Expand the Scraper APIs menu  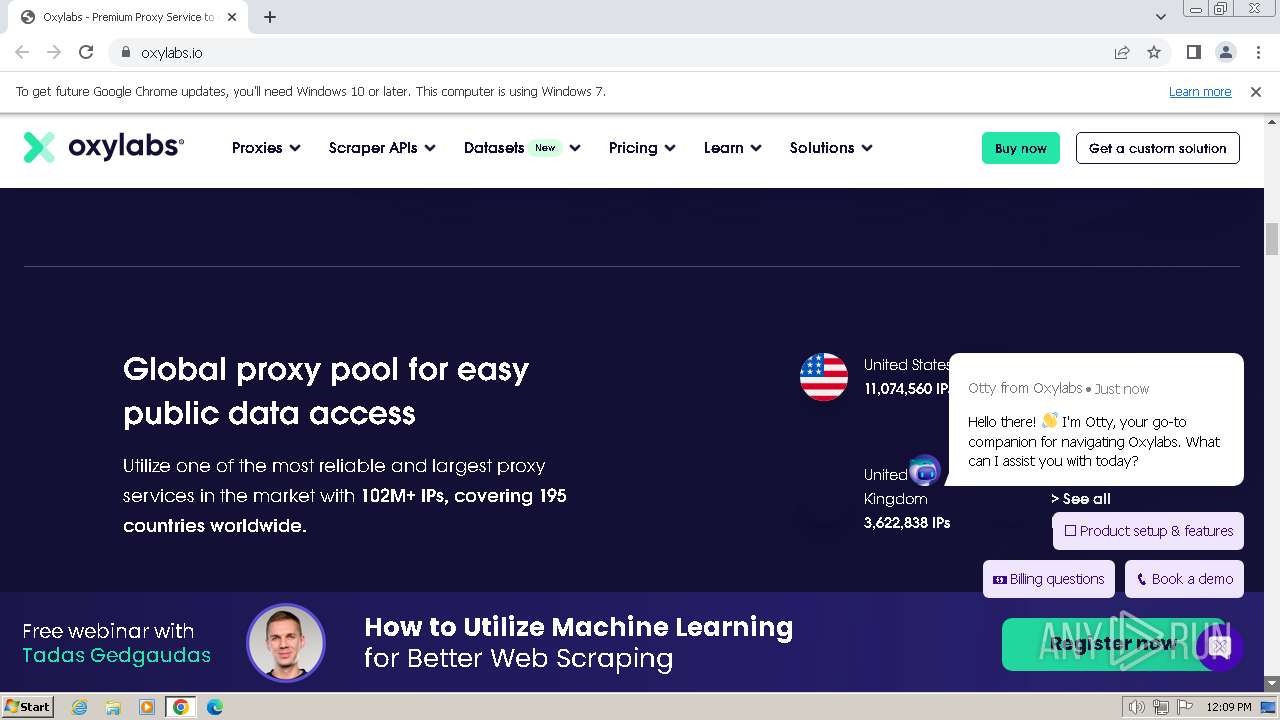(382, 148)
